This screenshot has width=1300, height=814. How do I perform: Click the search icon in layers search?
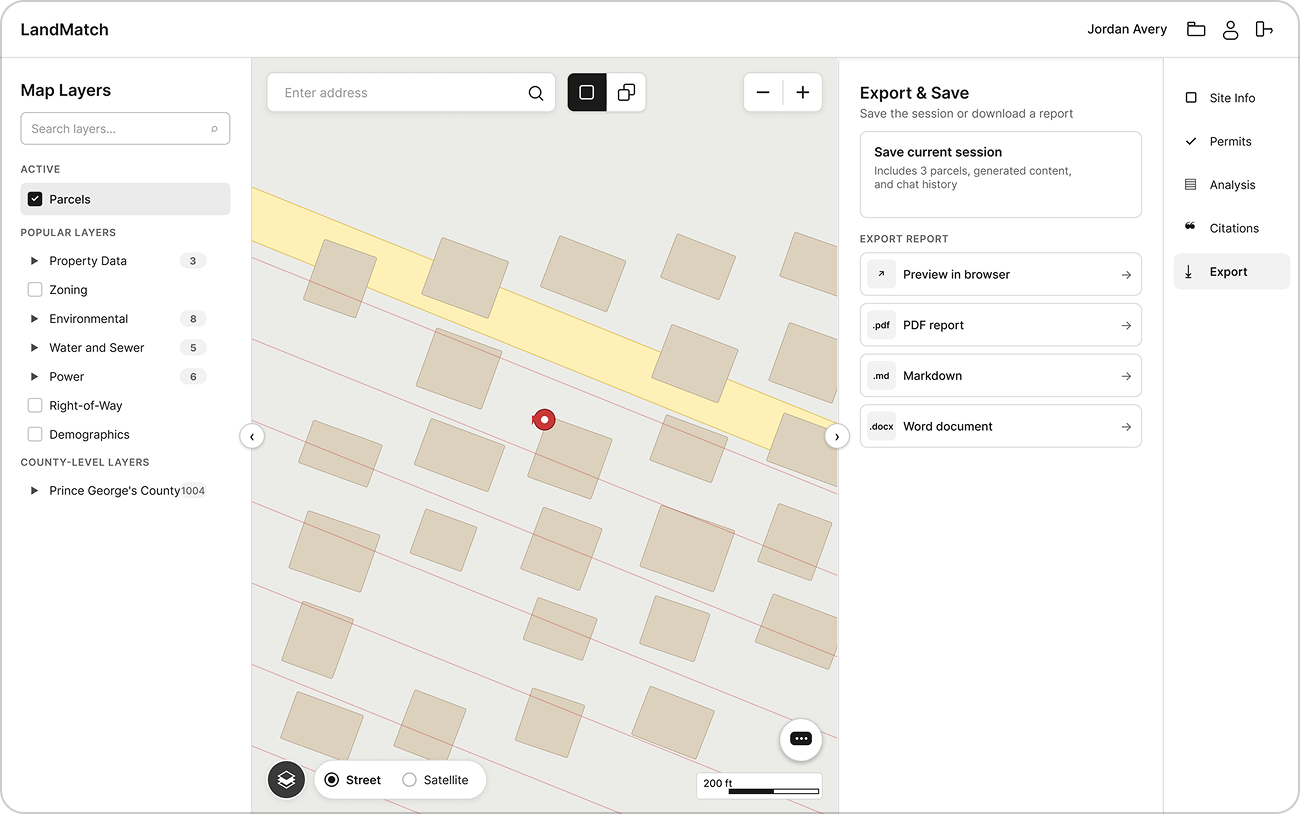214,129
